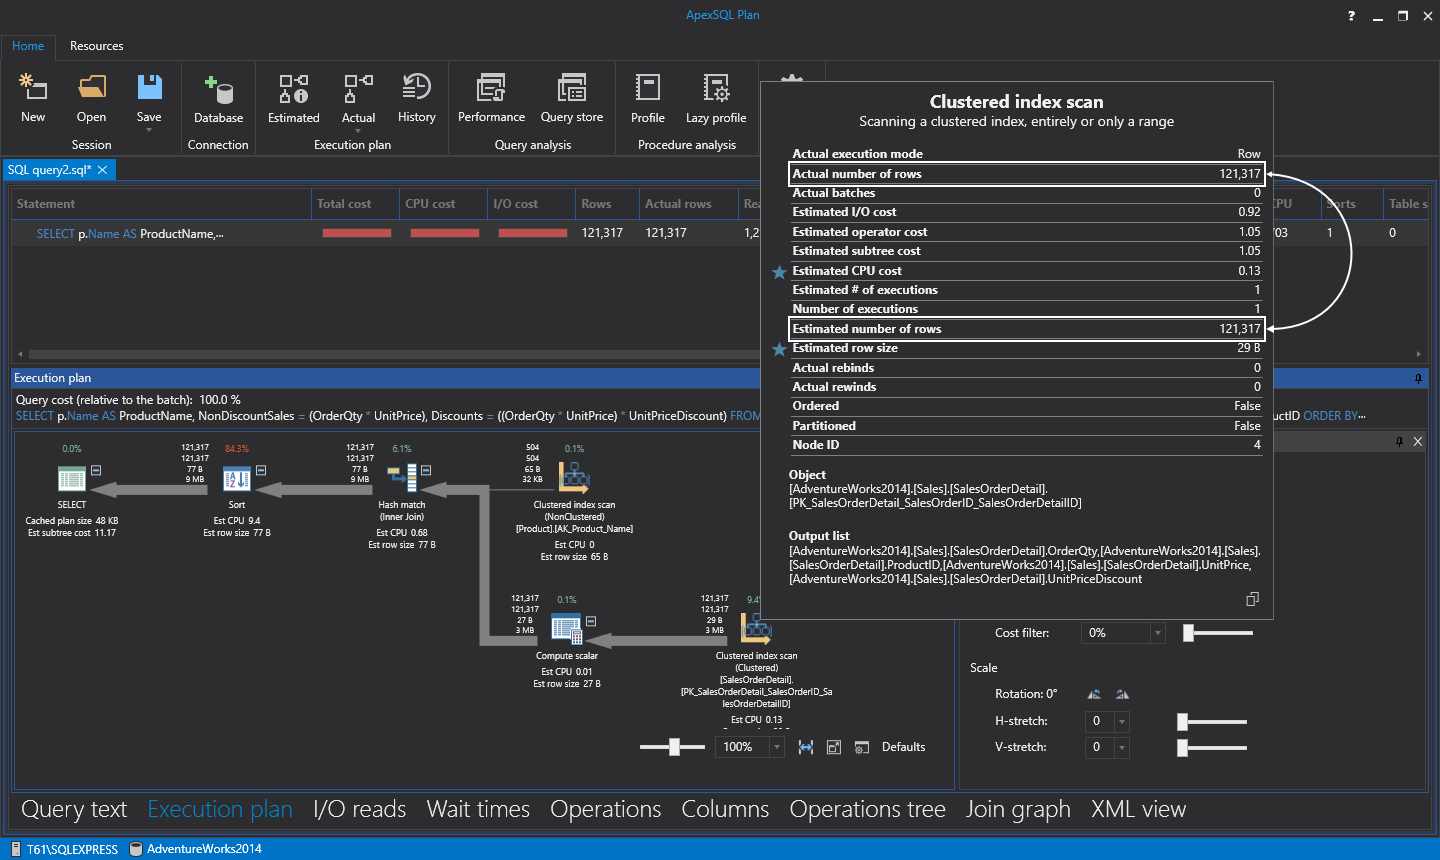Rotate the plan clockwise
1440x860 pixels.
[x=1122, y=694]
